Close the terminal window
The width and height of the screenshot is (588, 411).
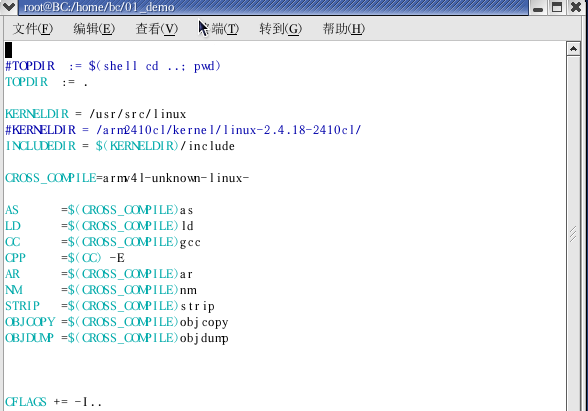click(576, 7)
